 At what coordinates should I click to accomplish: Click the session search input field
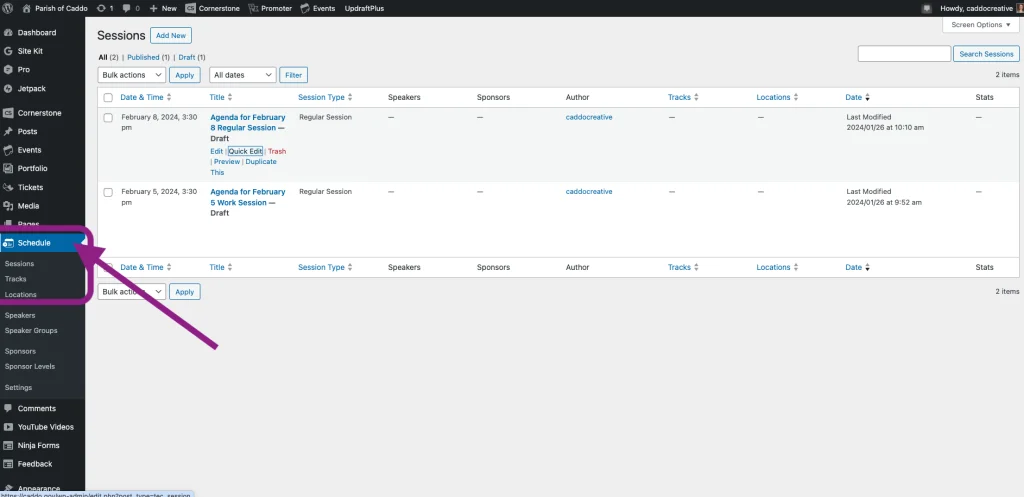pos(903,54)
